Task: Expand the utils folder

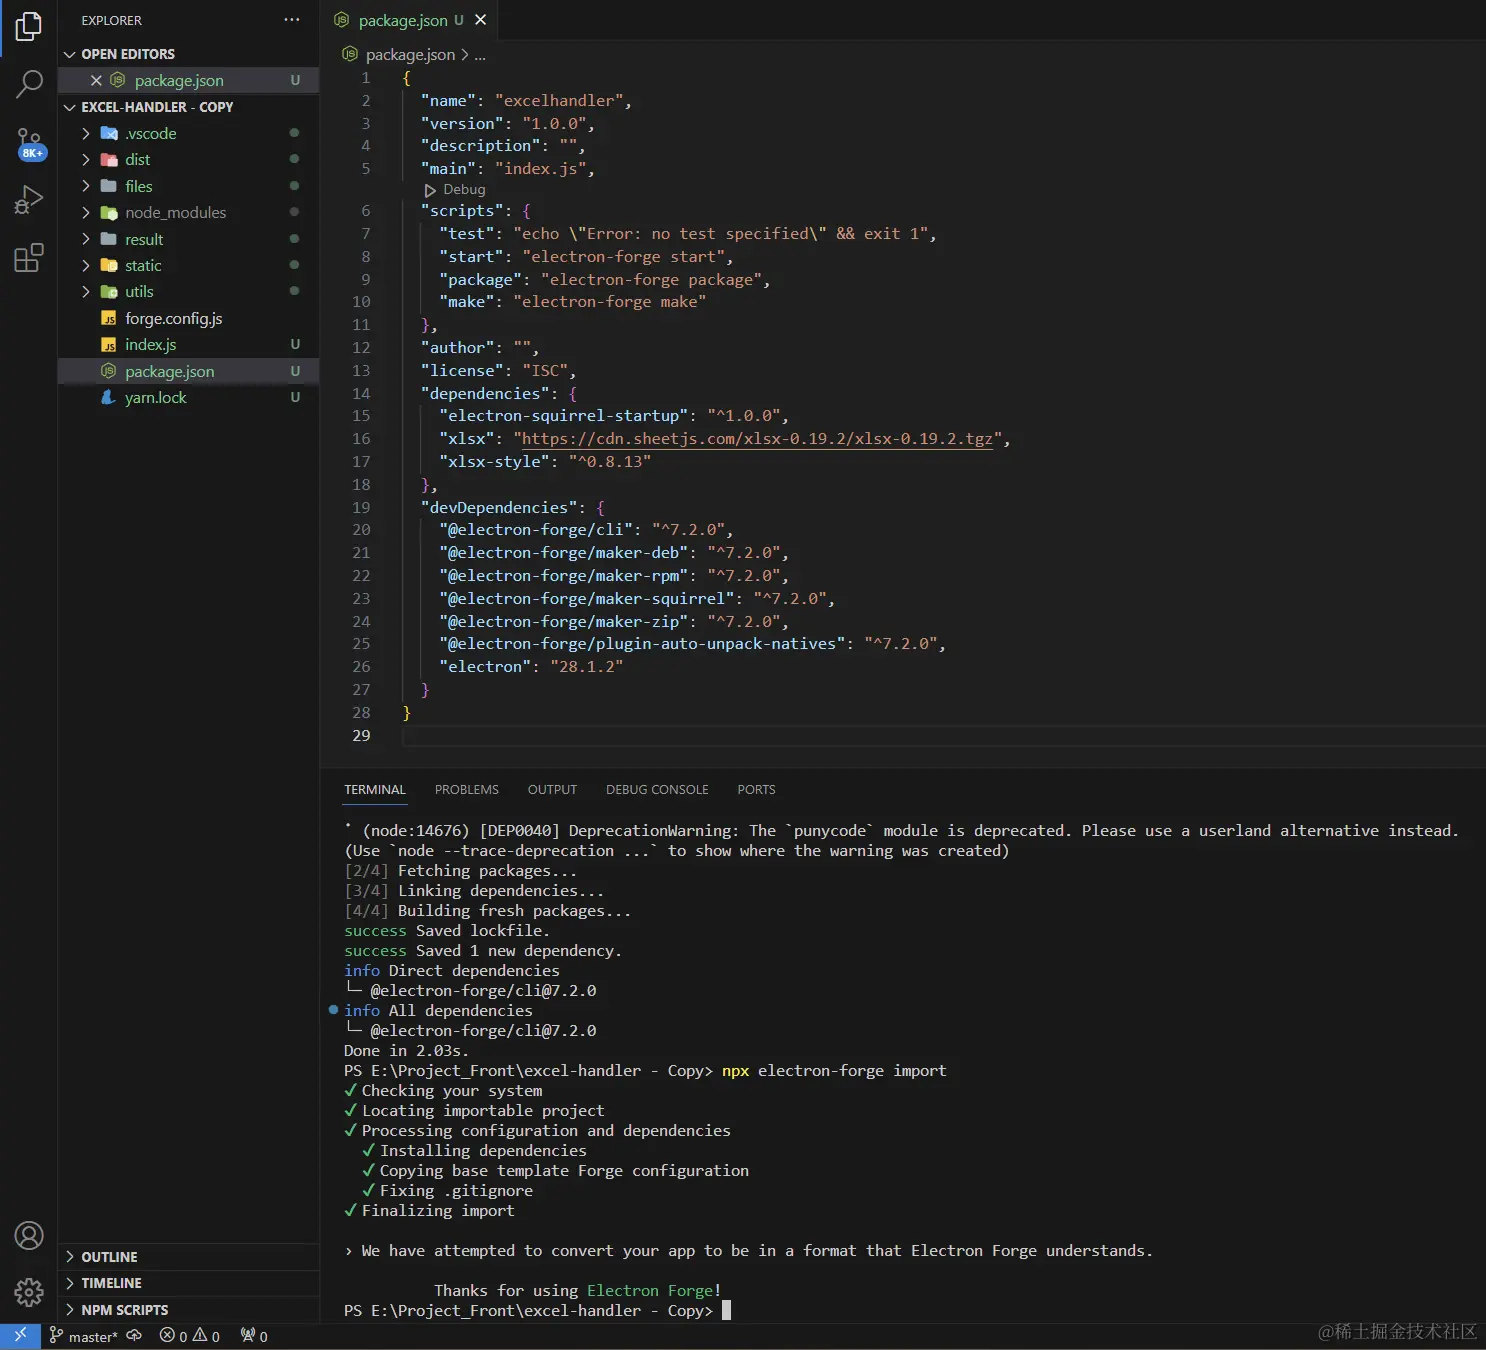Action: (x=189, y=292)
